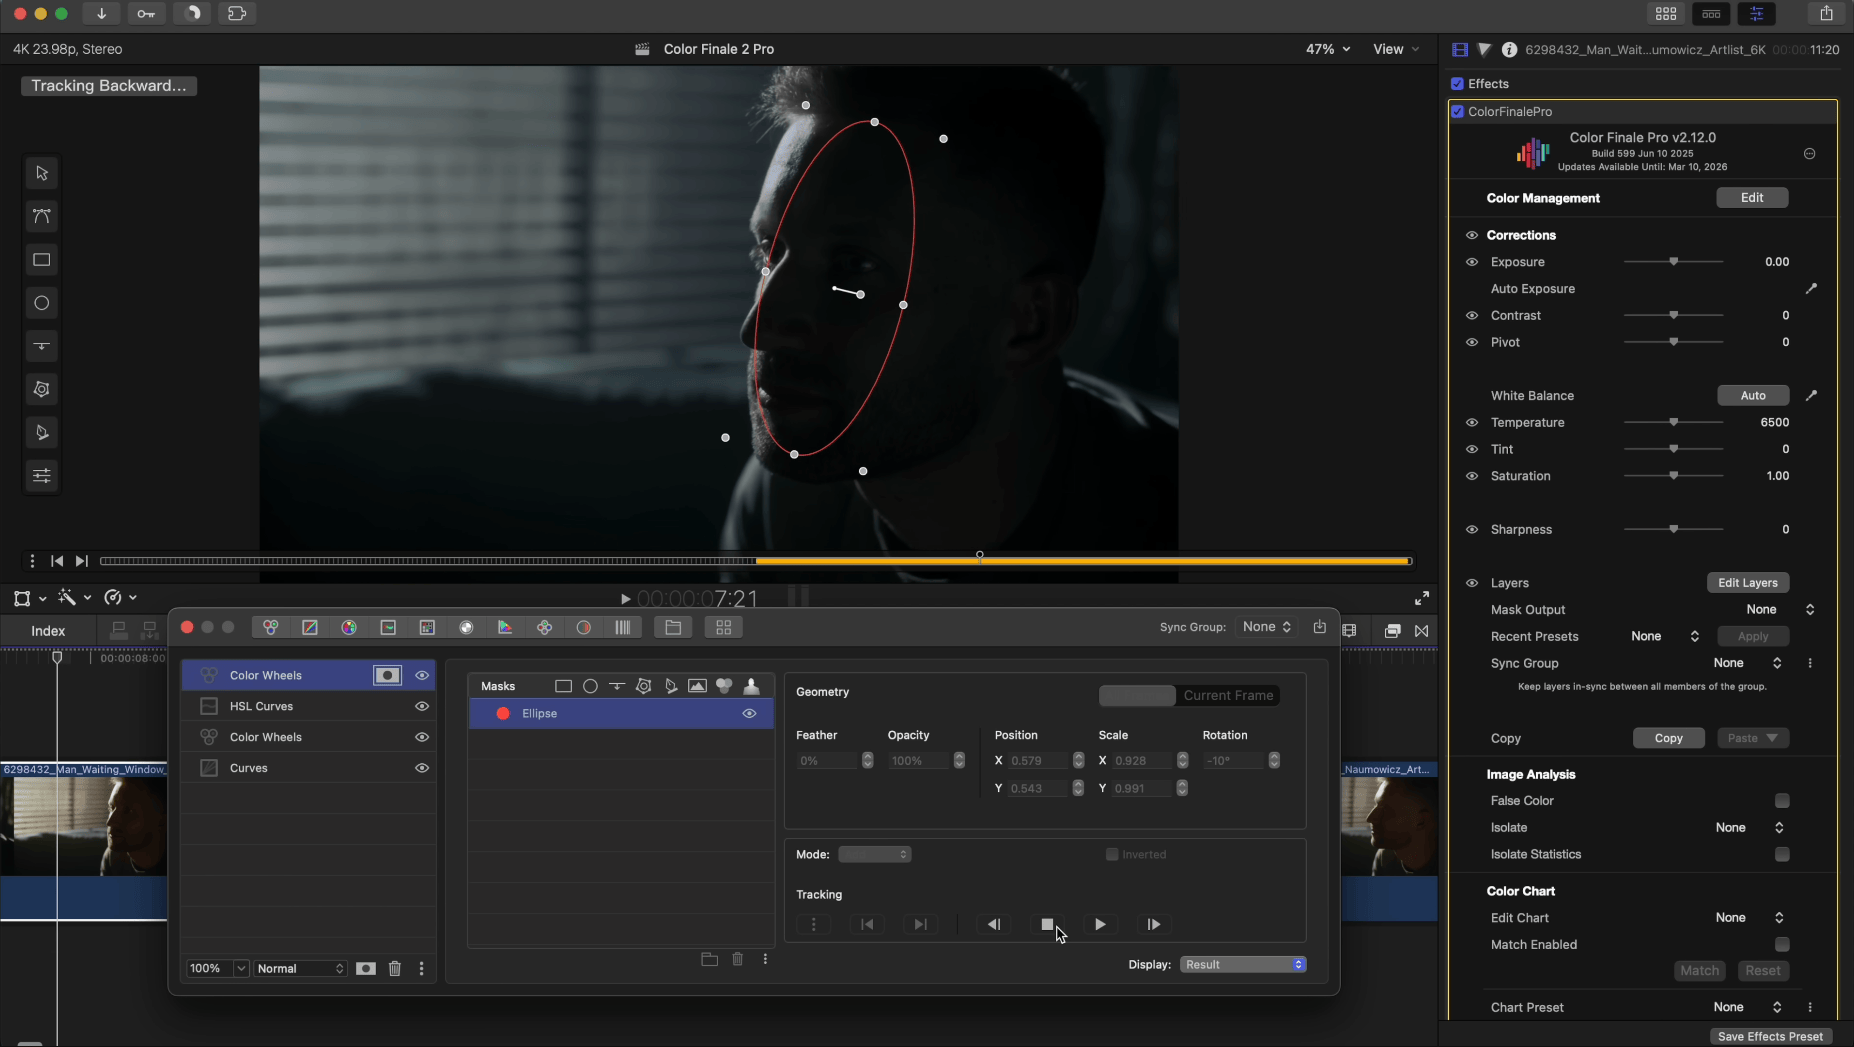This screenshot has width=1854, height=1047.
Task: Select the arrow pointer tool in the viewer toolbar
Action: [41, 173]
